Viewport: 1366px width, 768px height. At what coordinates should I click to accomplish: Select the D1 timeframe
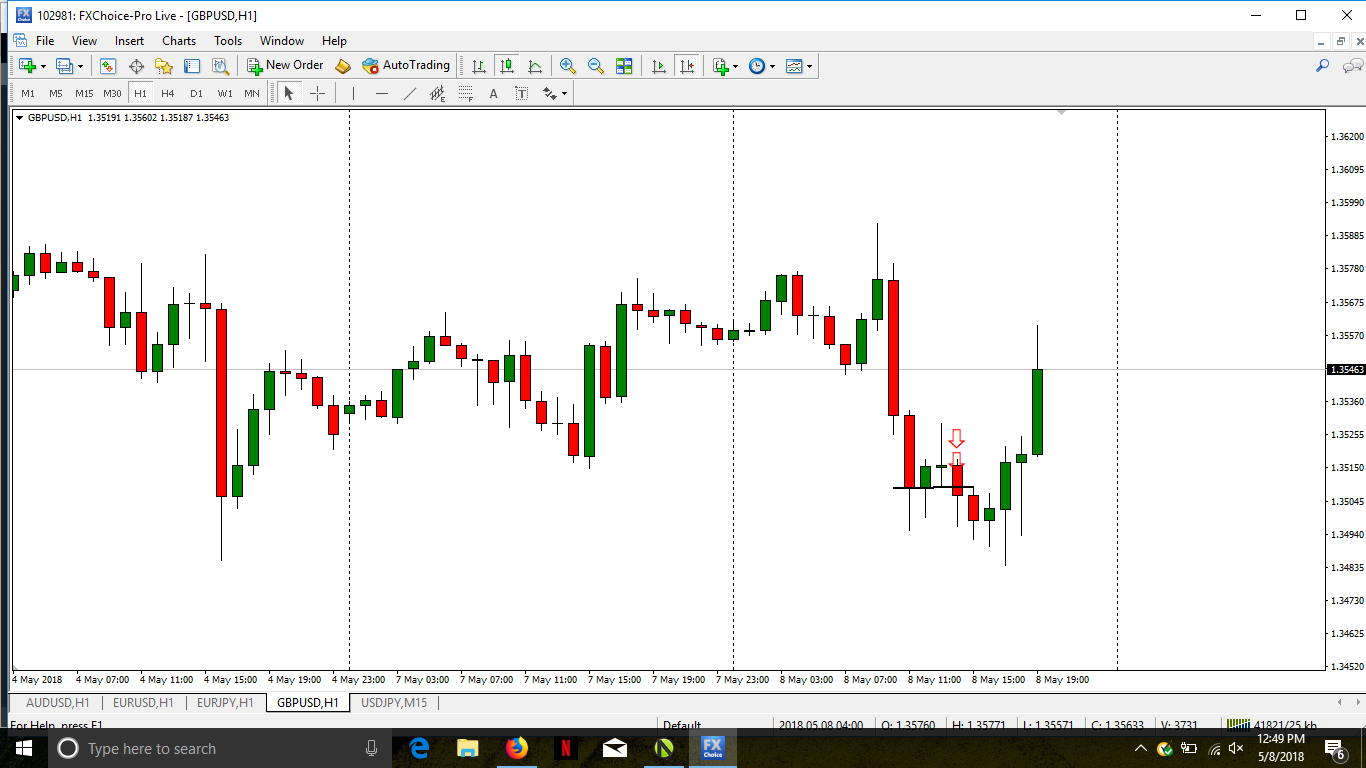pyautogui.click(x=196, y=94)
